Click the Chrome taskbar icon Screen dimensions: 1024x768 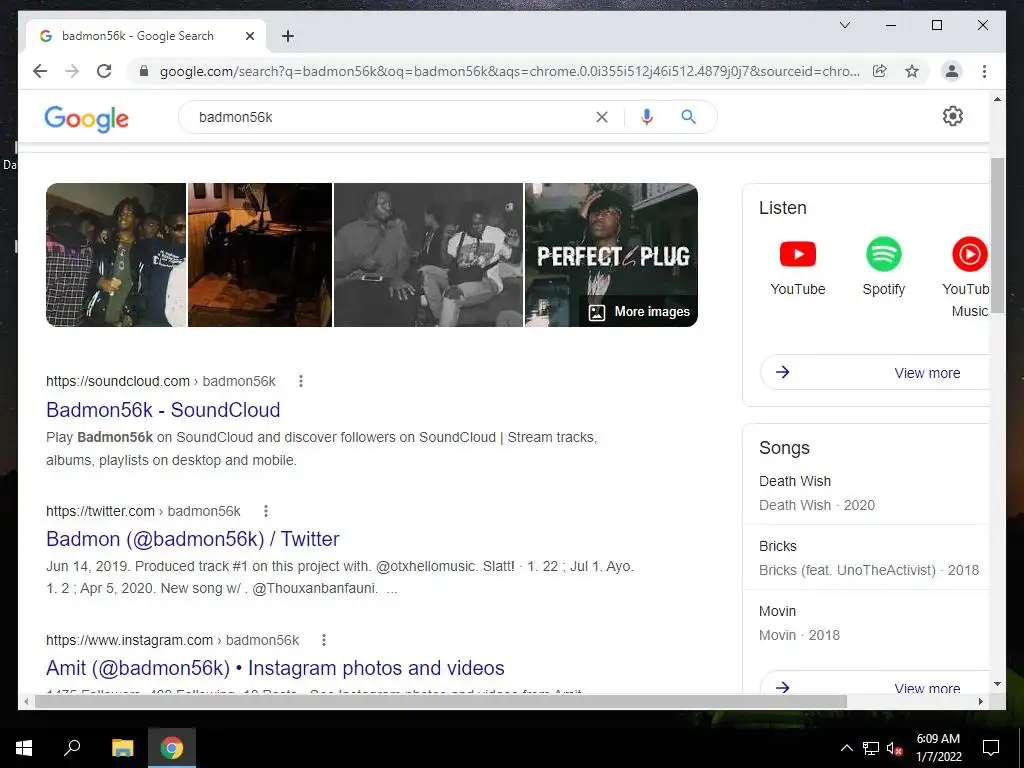[172, 748]
